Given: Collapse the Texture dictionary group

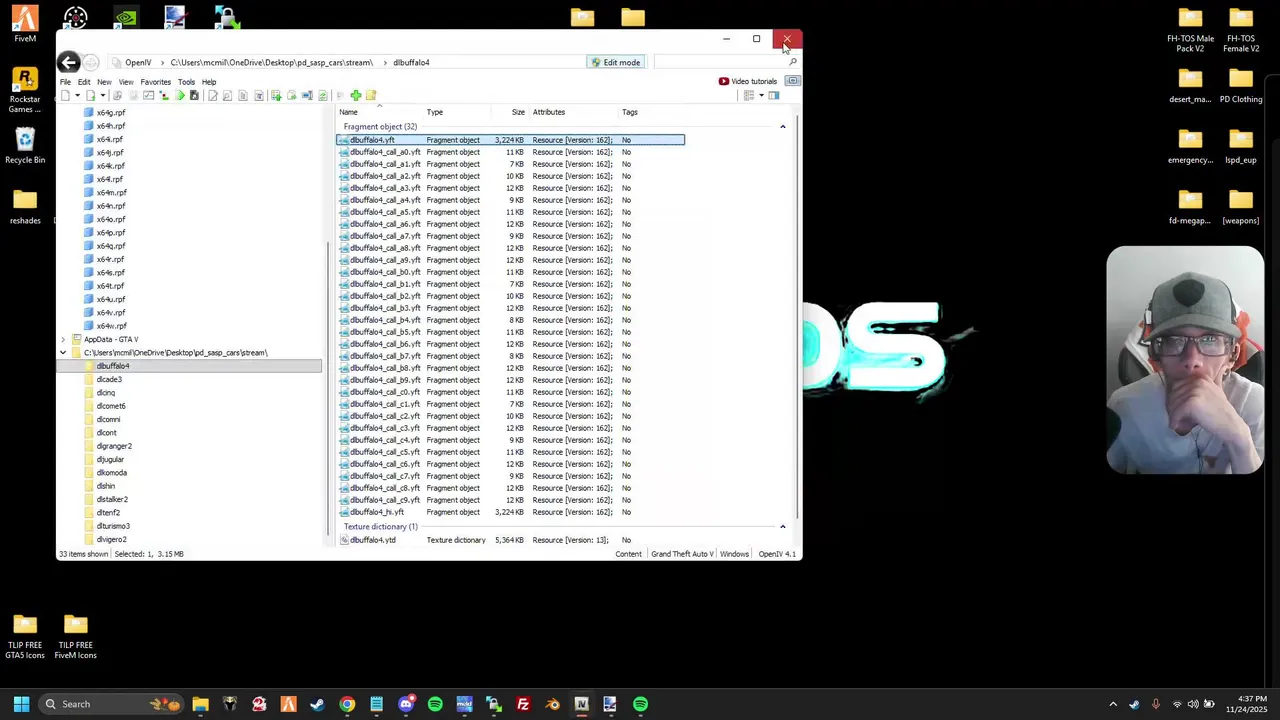Looking at the screenshot, I should click(x=783, y=527).
